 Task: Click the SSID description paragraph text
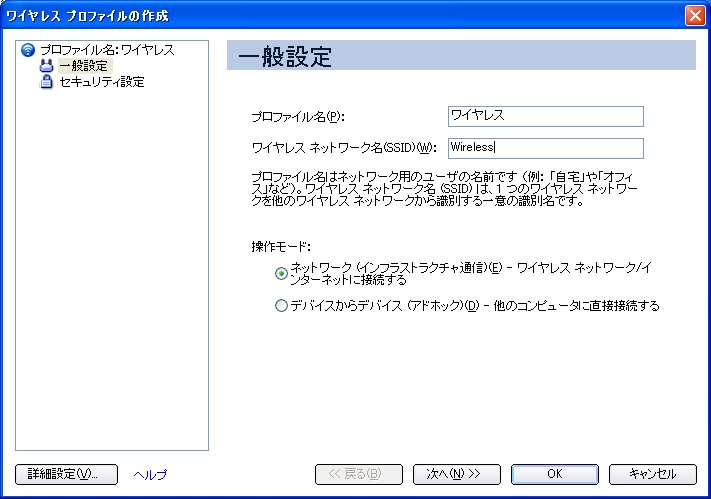click(444, 189)
